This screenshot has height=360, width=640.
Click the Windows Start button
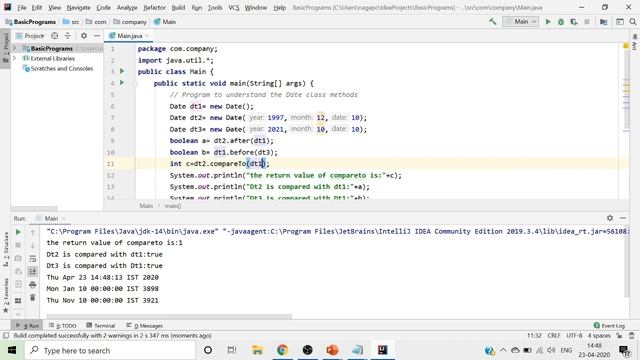pyautogui.click(x=12, y=350)
